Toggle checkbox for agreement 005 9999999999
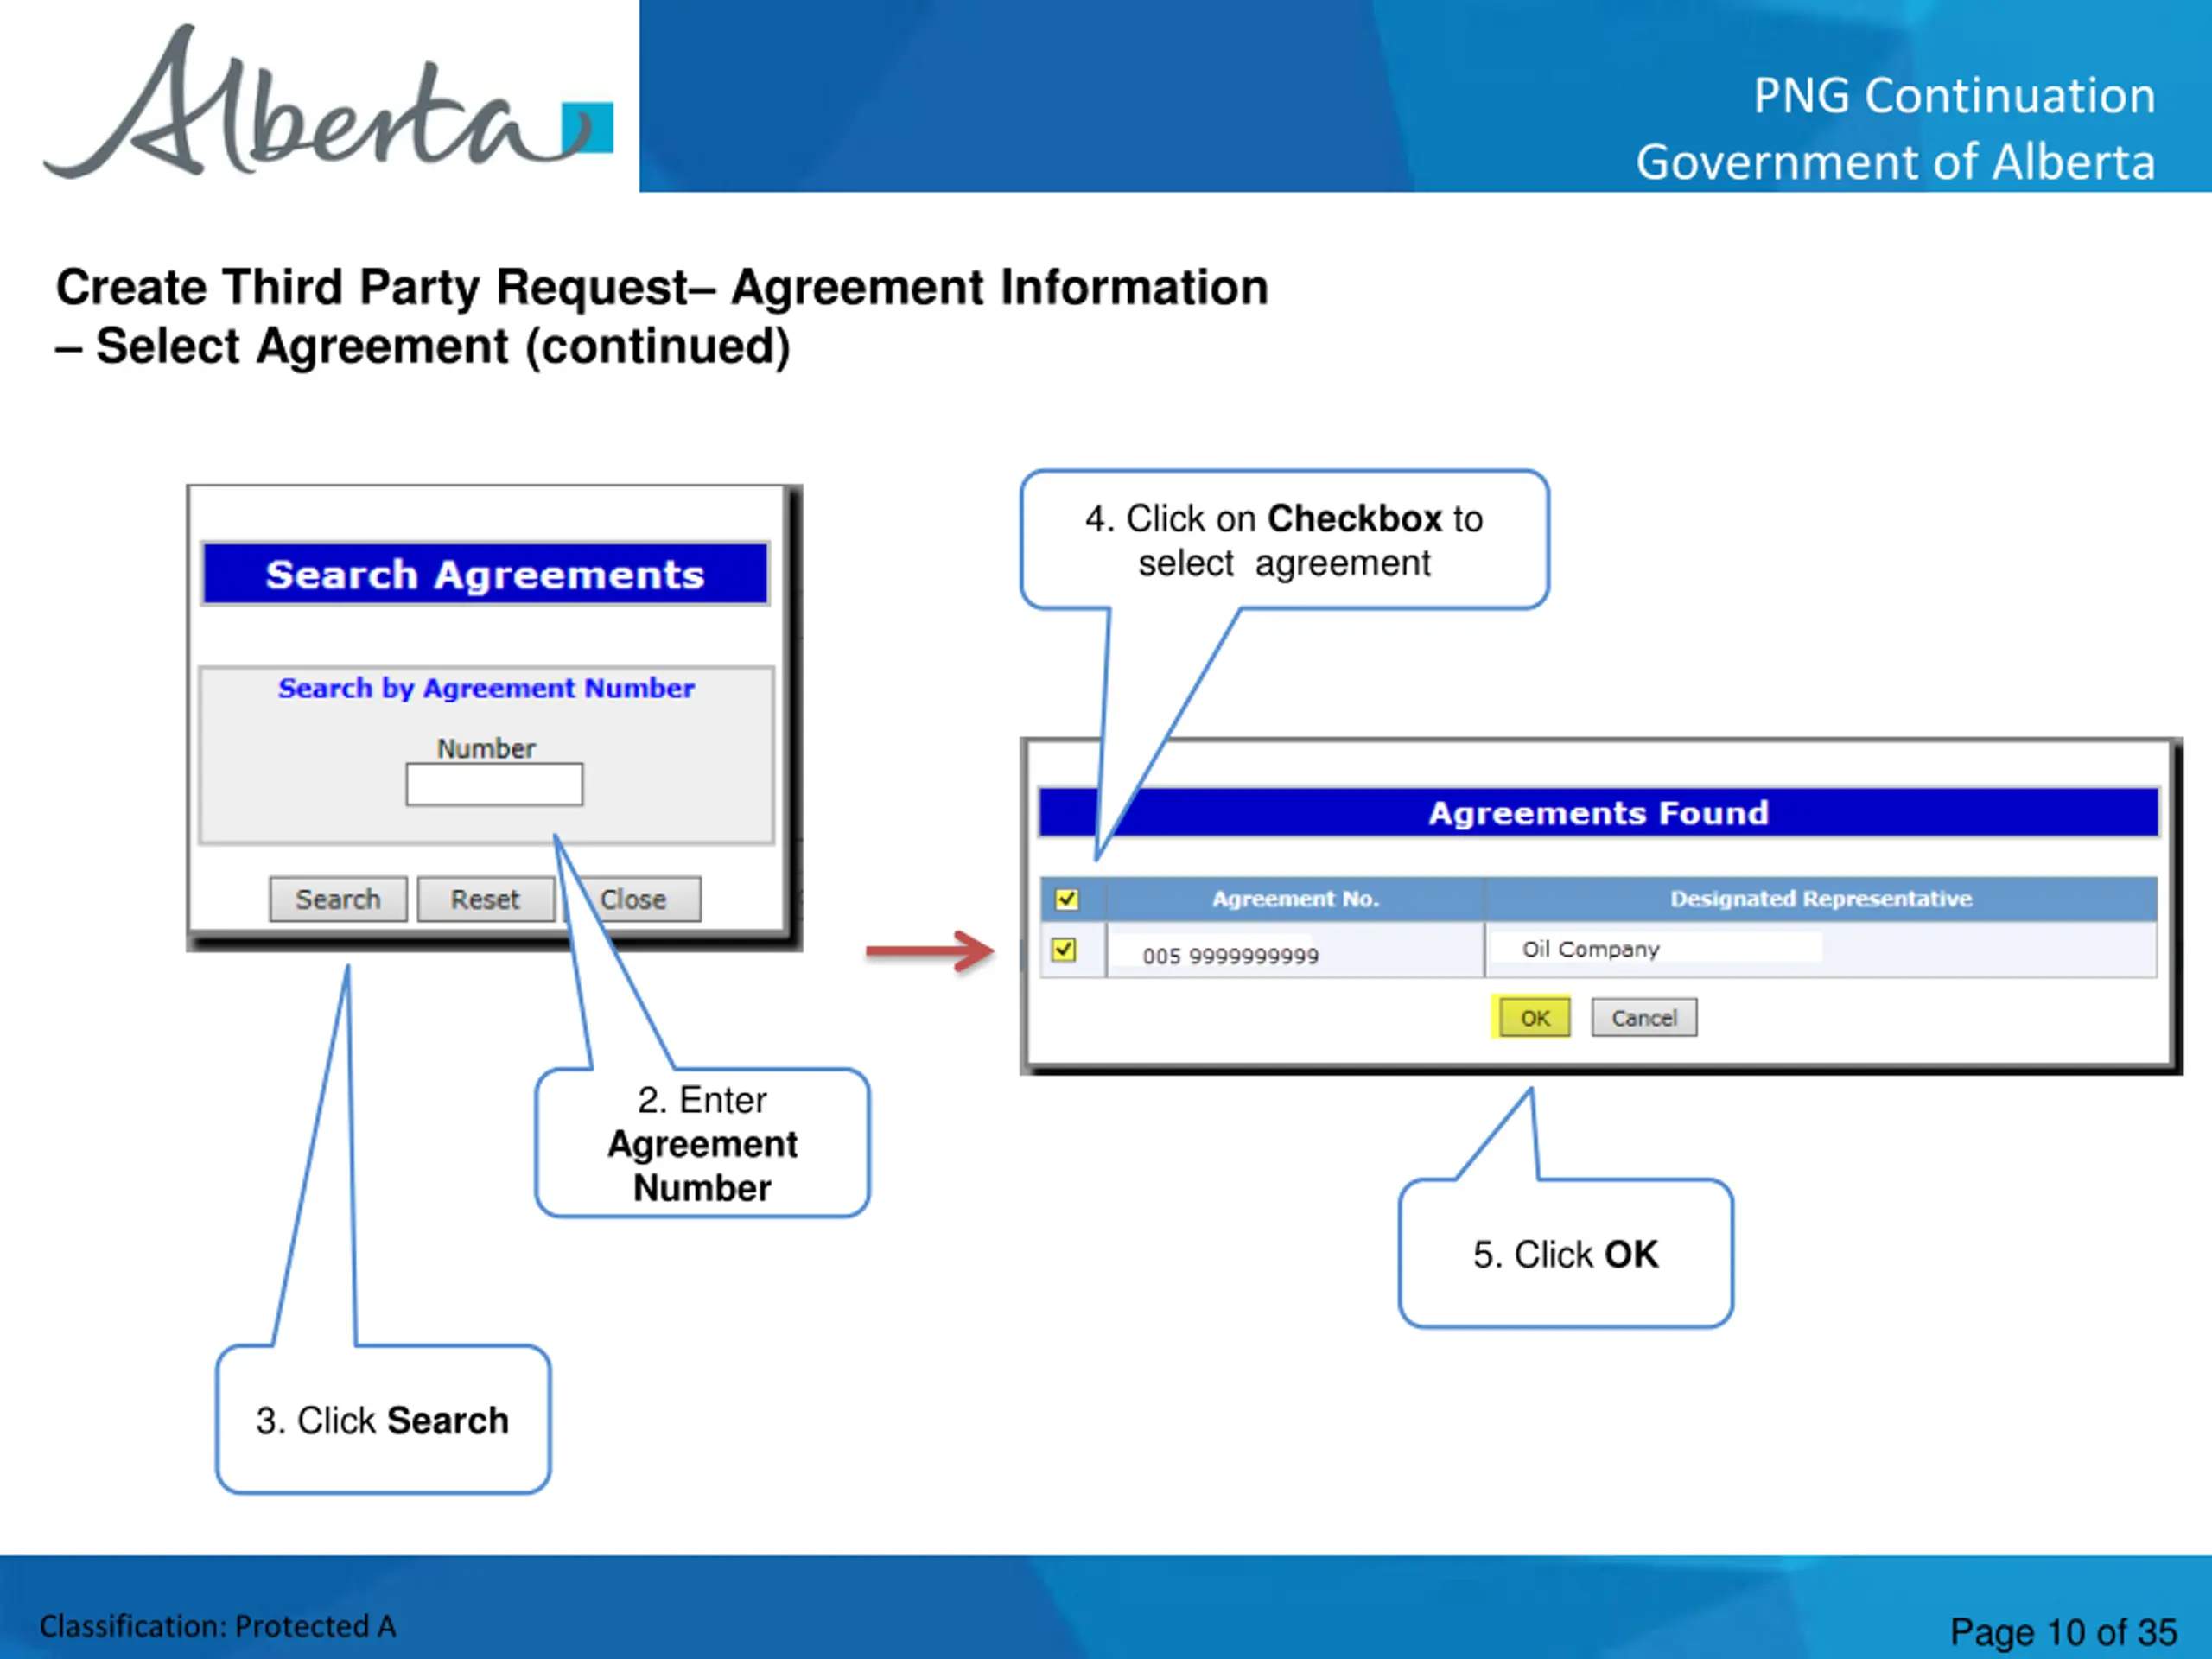The image size is (2212, 1659). click(1064, 949)
